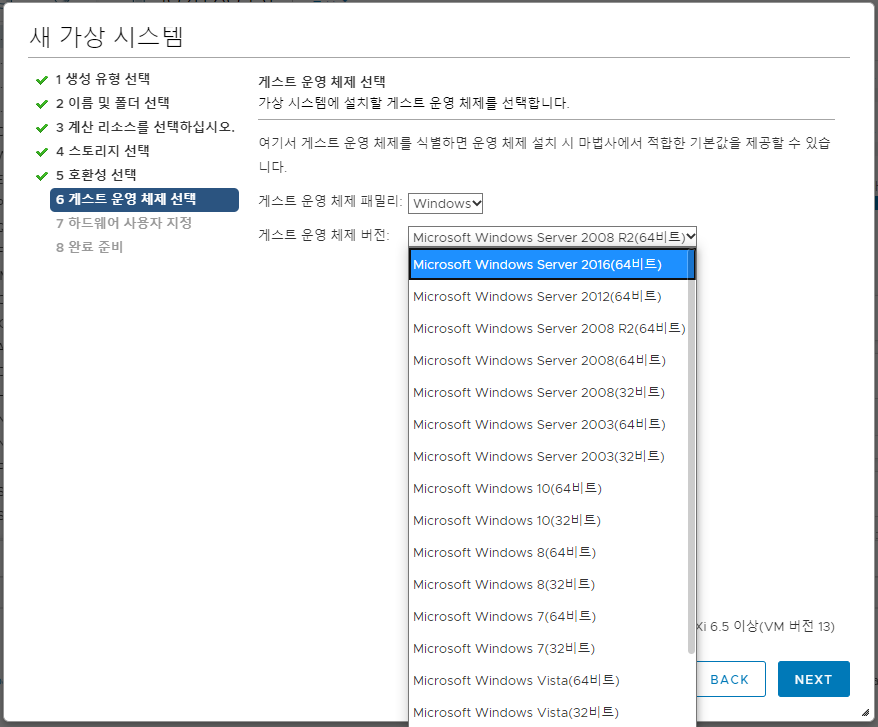Click green checkmark beside 호환성 선택
The image size is (878, 727).
[41, 176]
